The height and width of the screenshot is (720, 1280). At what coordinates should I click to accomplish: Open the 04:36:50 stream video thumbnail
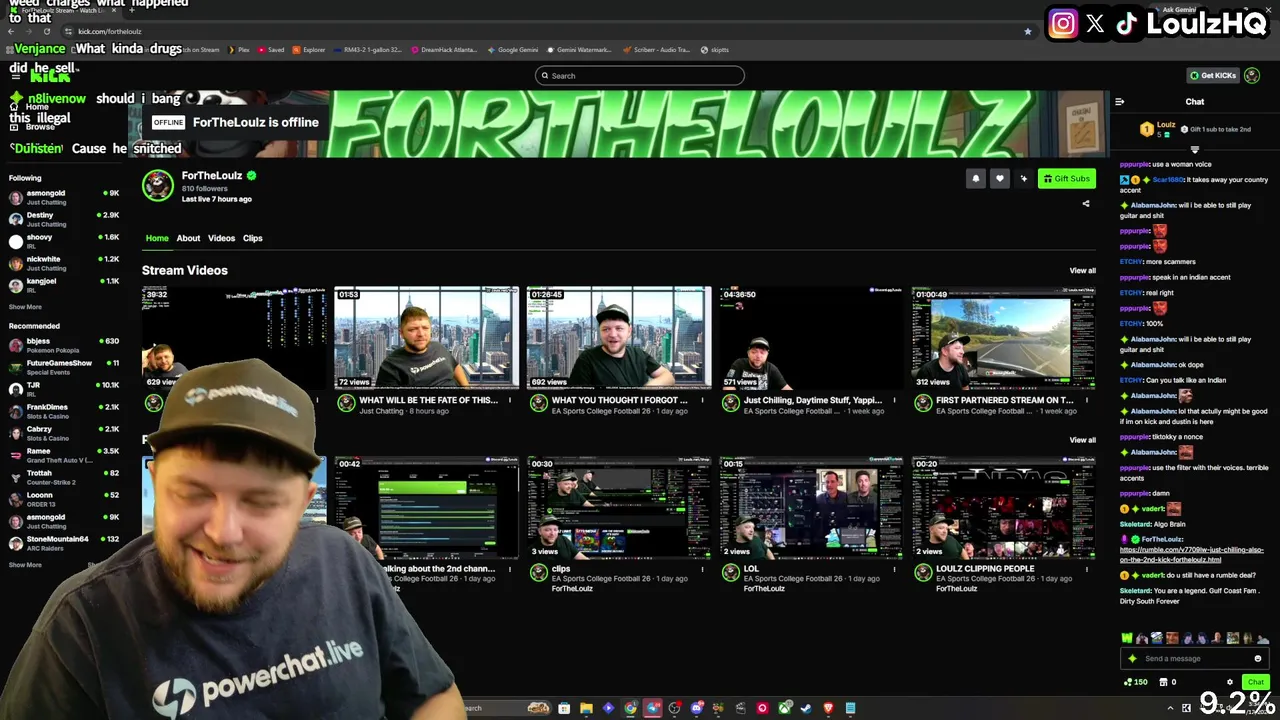811,338
